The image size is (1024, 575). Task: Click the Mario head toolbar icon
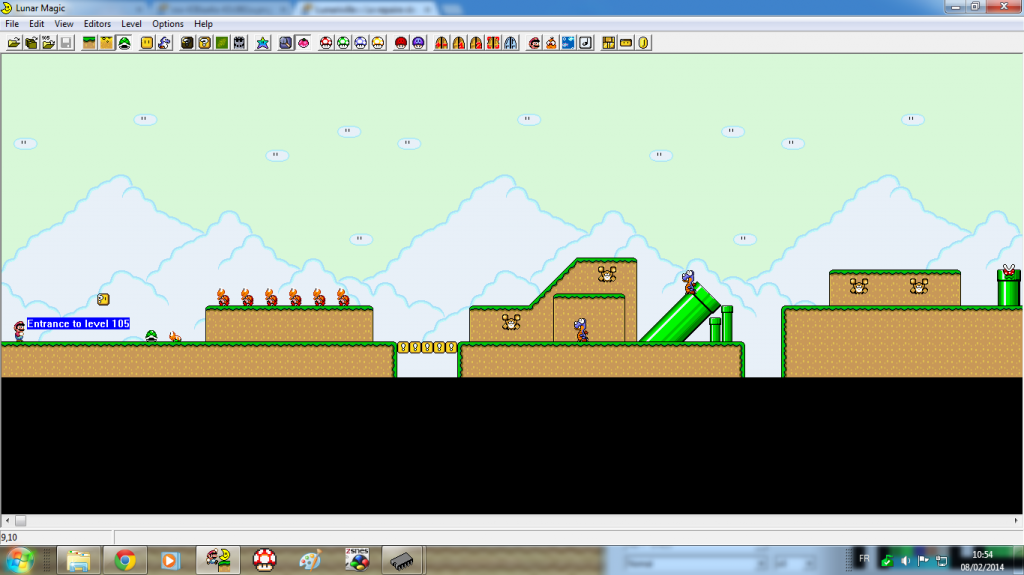click(x=534, y=42)
